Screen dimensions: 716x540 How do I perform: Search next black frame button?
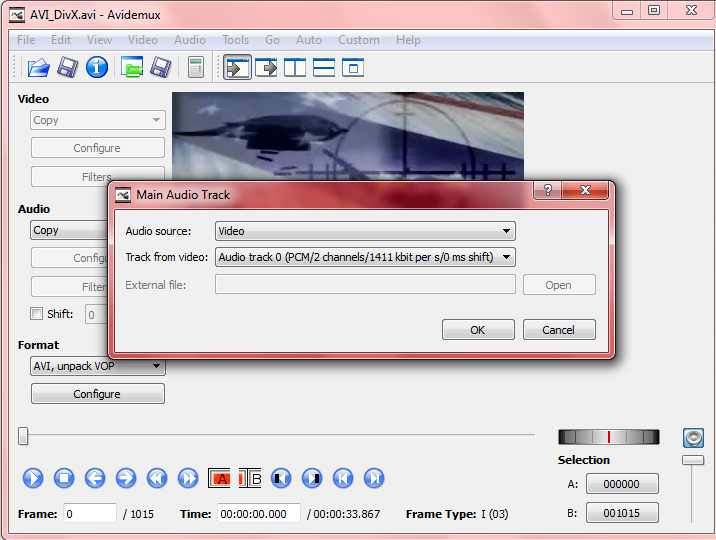[x=312, y=478]
